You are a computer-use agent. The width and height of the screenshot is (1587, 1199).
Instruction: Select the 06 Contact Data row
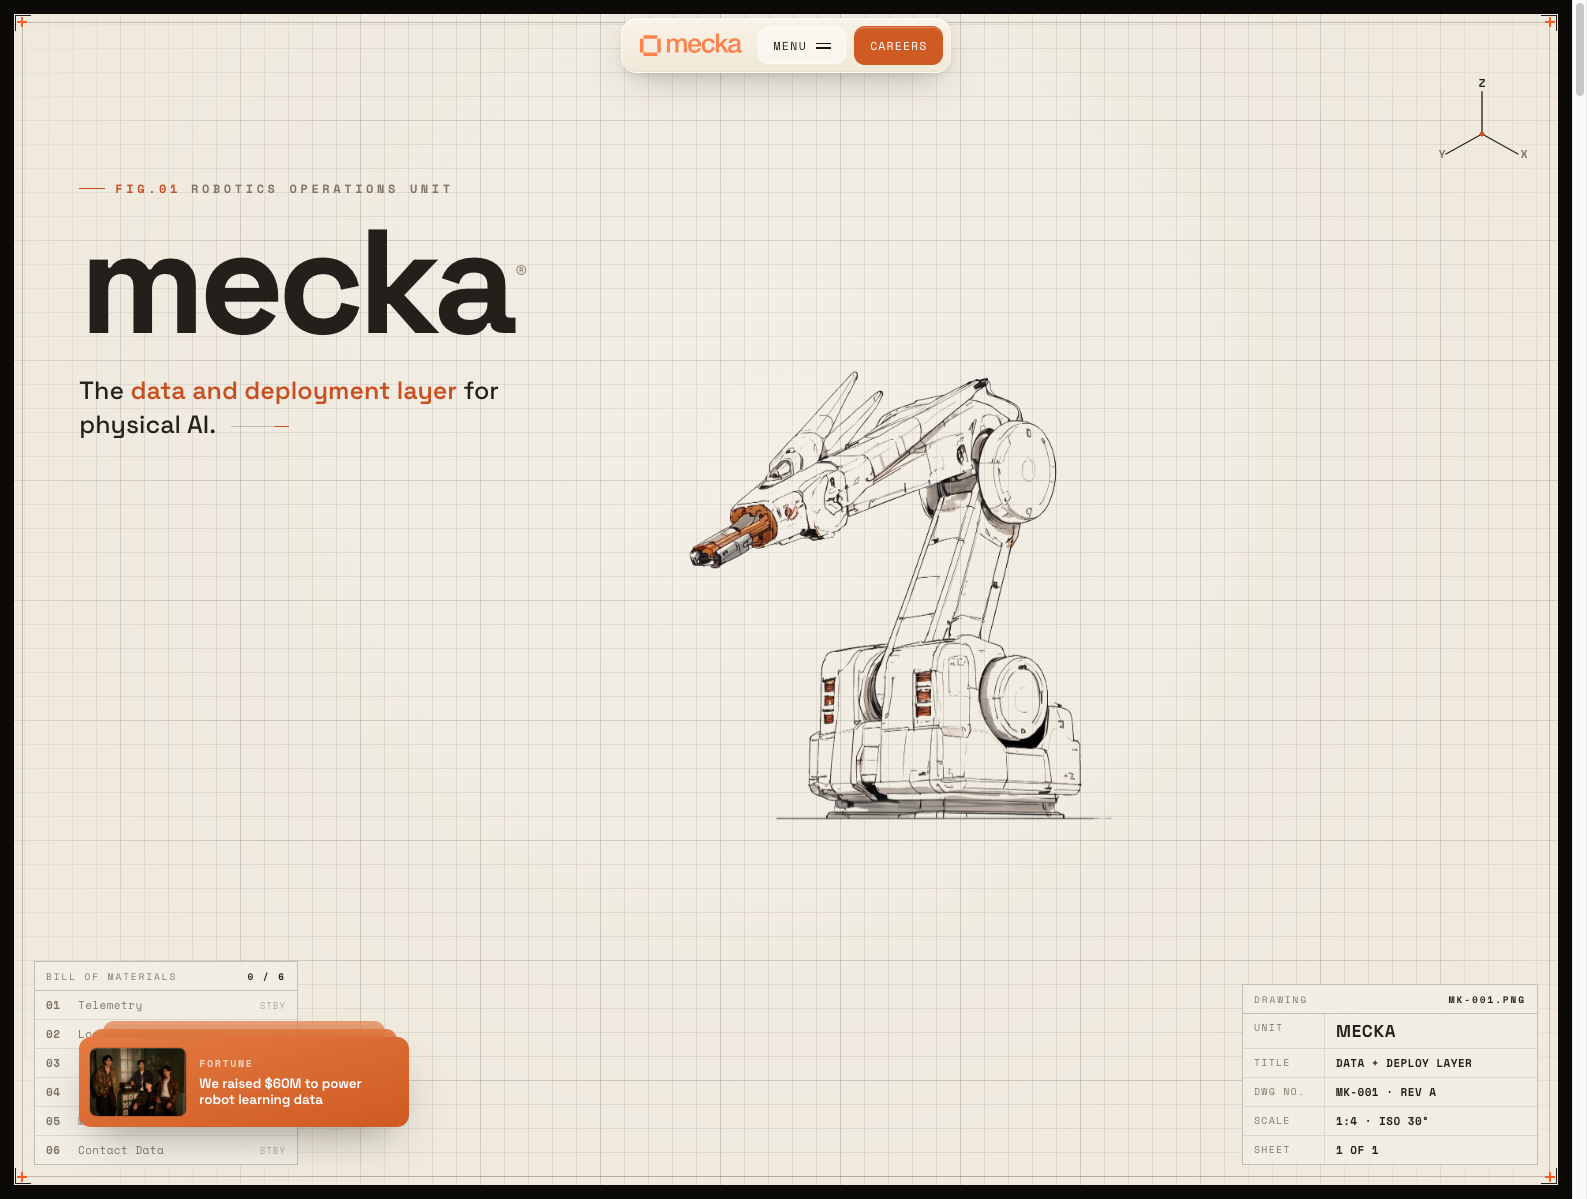166,1150
